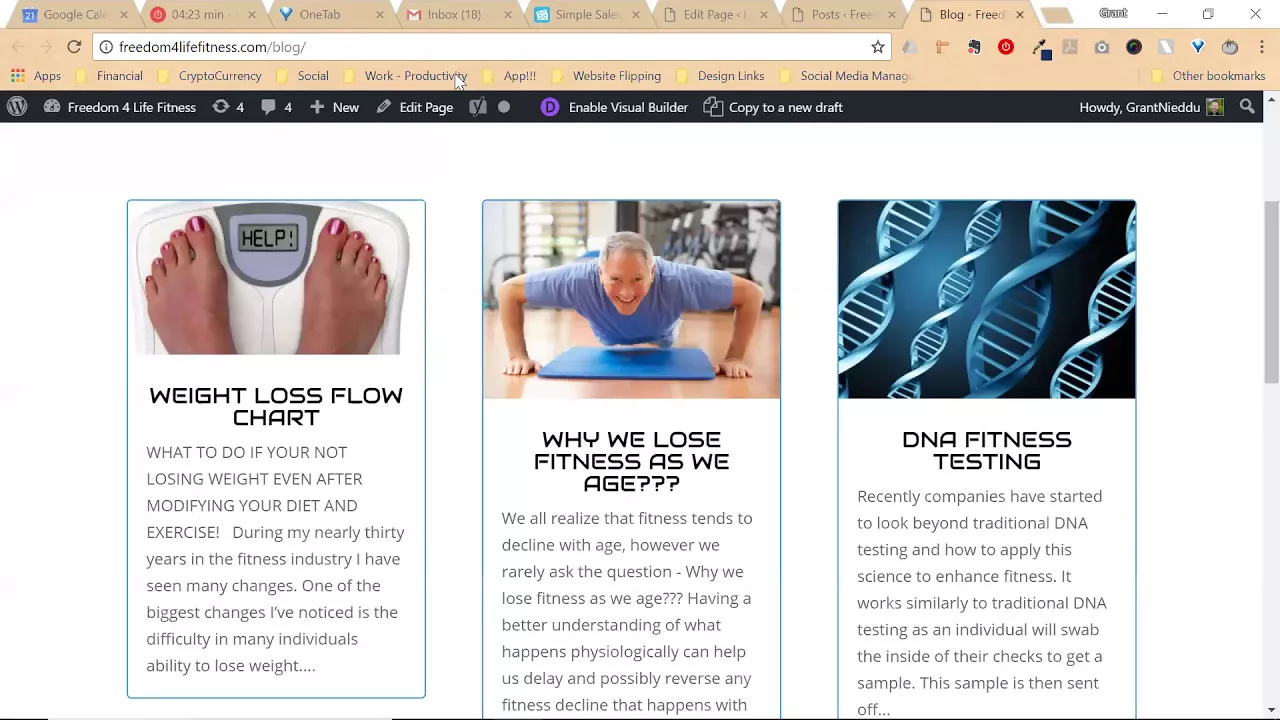Image resolution: width=1280 pixels, height=720 pixels.
Task: Open the tomato timer extension
Action: click(x=1230, y=47)
